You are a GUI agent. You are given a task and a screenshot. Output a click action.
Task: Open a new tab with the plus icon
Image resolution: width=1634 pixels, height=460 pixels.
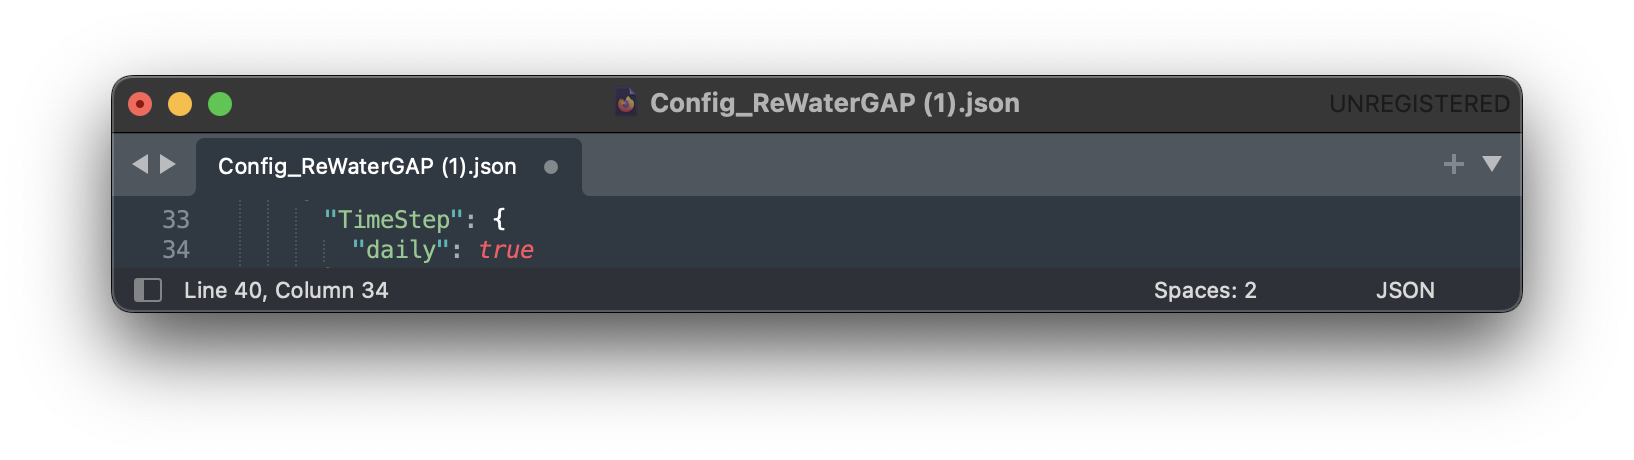(x=1454, y=164)
